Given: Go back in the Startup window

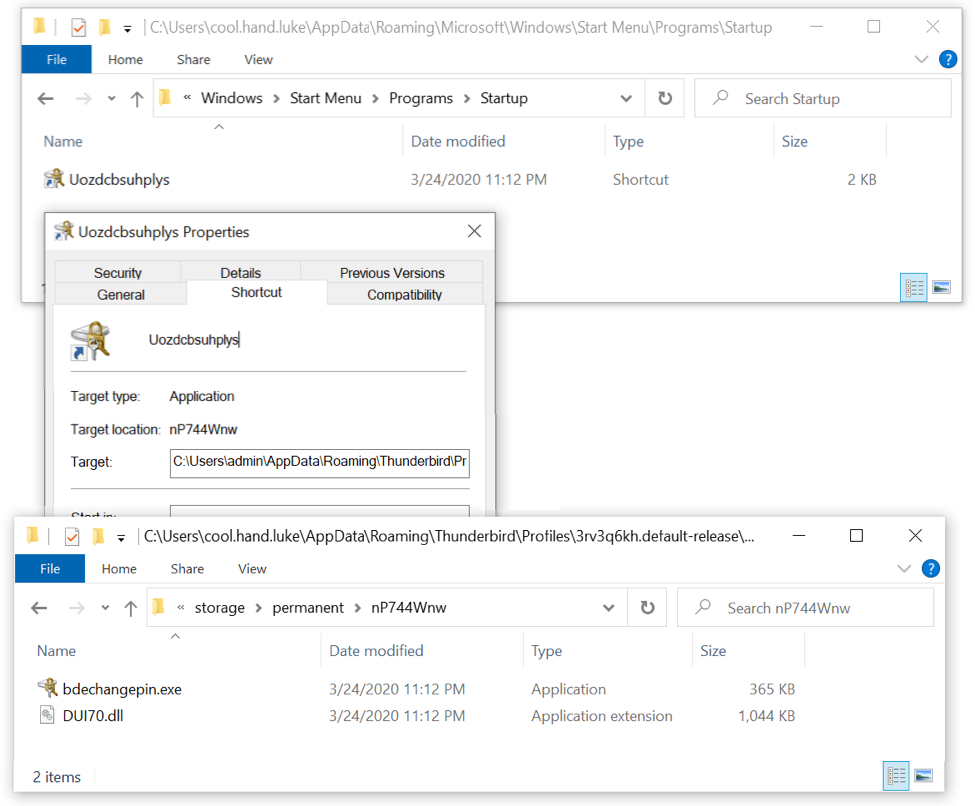Looking at the screenshot, I should tap(45, 98).
